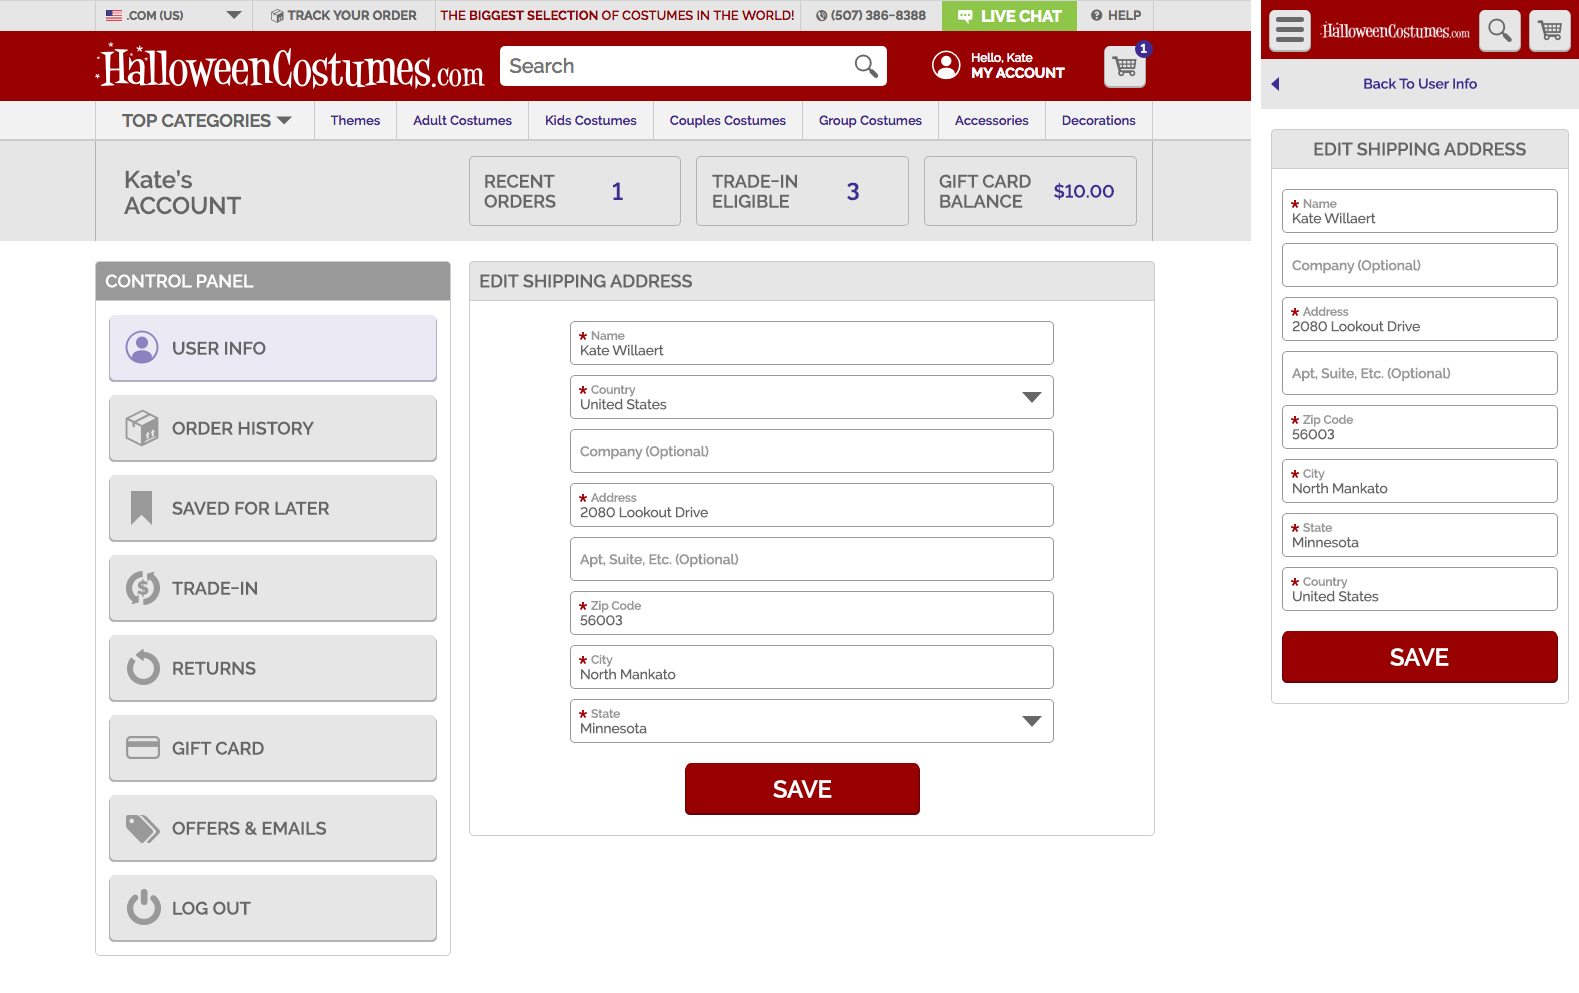This screenshot has height=993, width=1579.
Task: Click Track Your Order link
Action: pos(343,16)
